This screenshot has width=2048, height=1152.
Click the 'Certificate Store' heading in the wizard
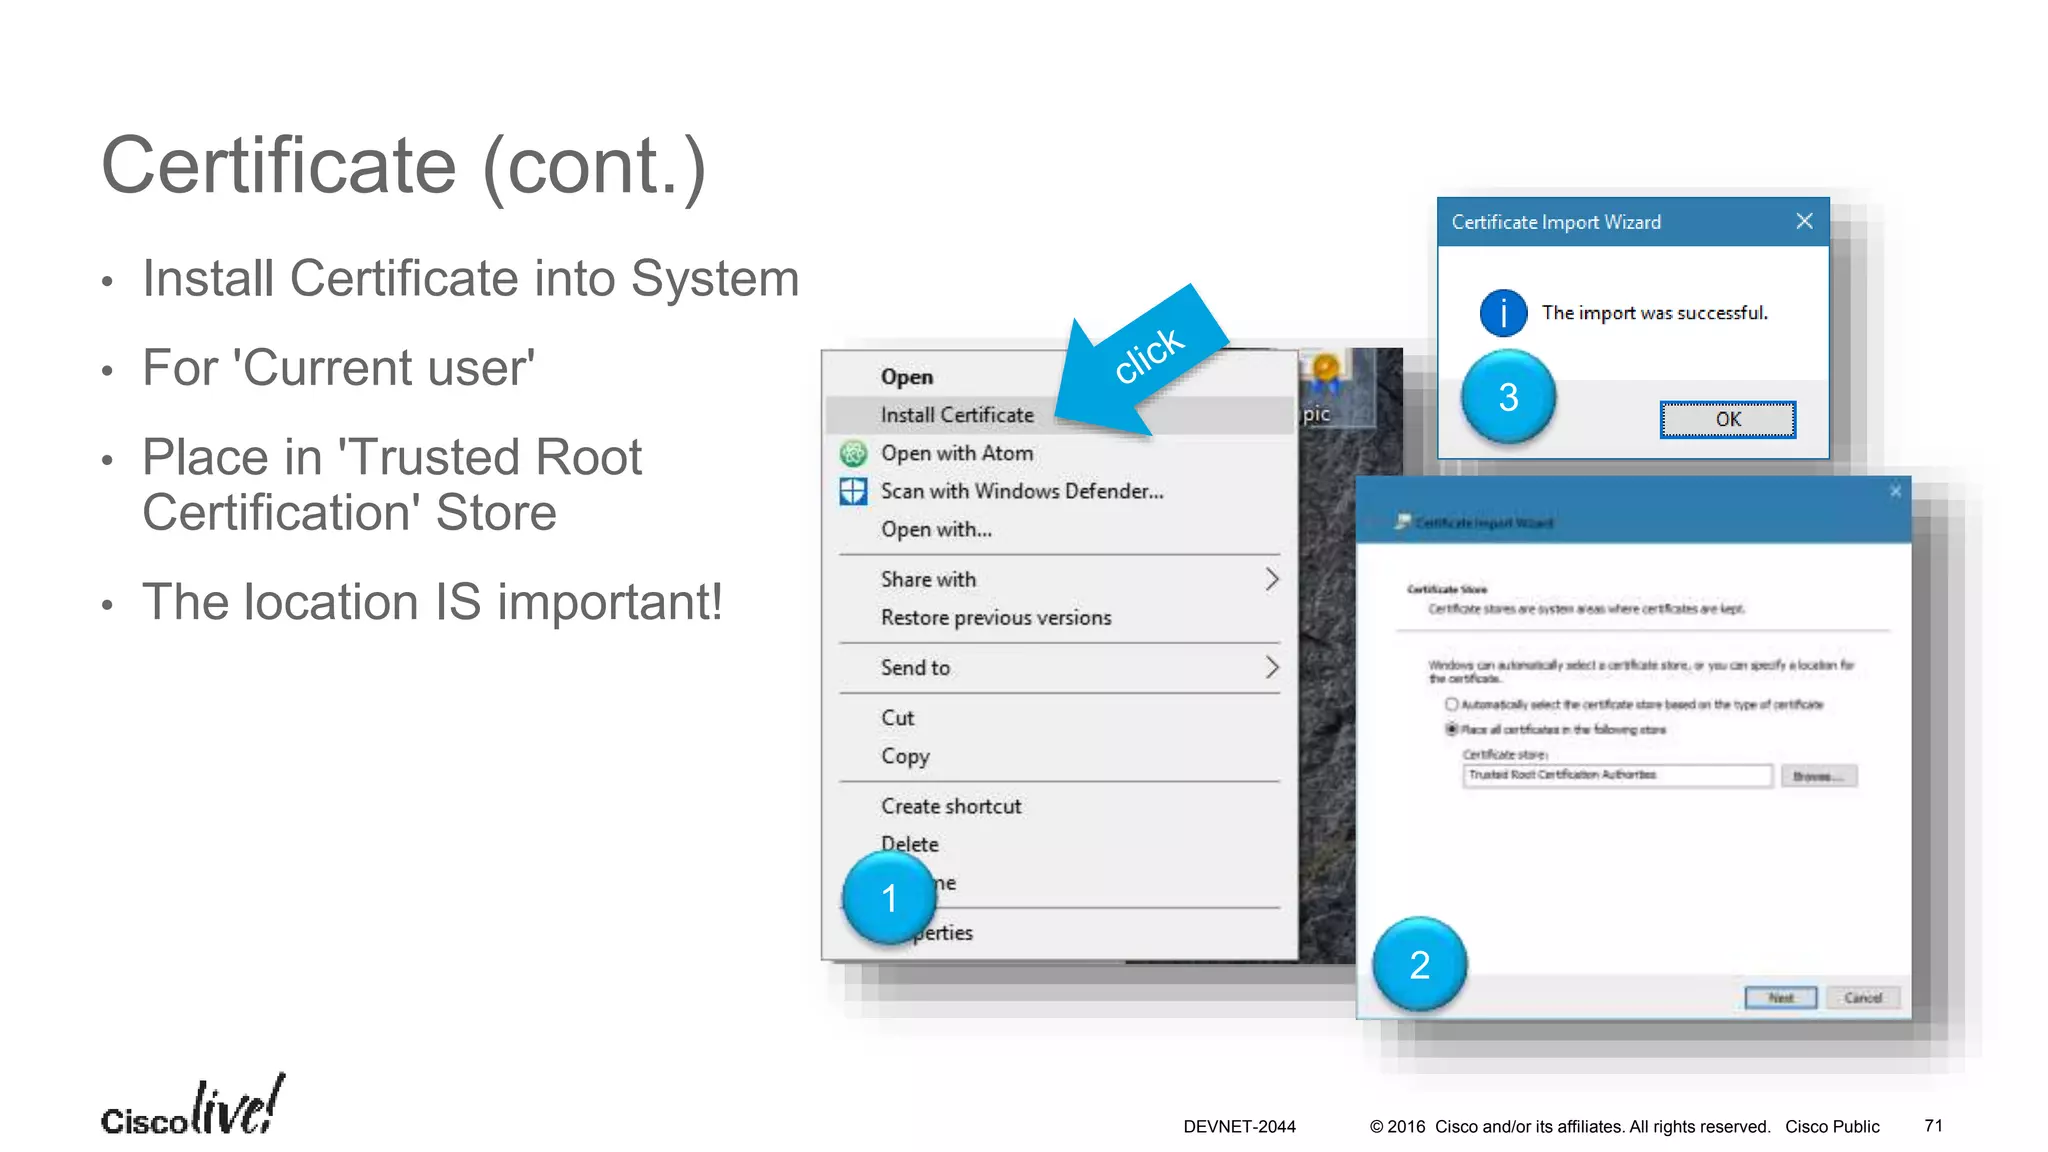pyautogui.click(x=1446, y=589)
